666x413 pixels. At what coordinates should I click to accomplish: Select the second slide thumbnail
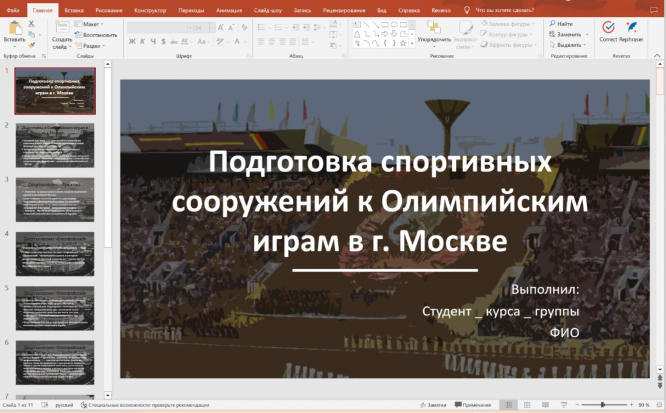55,143
